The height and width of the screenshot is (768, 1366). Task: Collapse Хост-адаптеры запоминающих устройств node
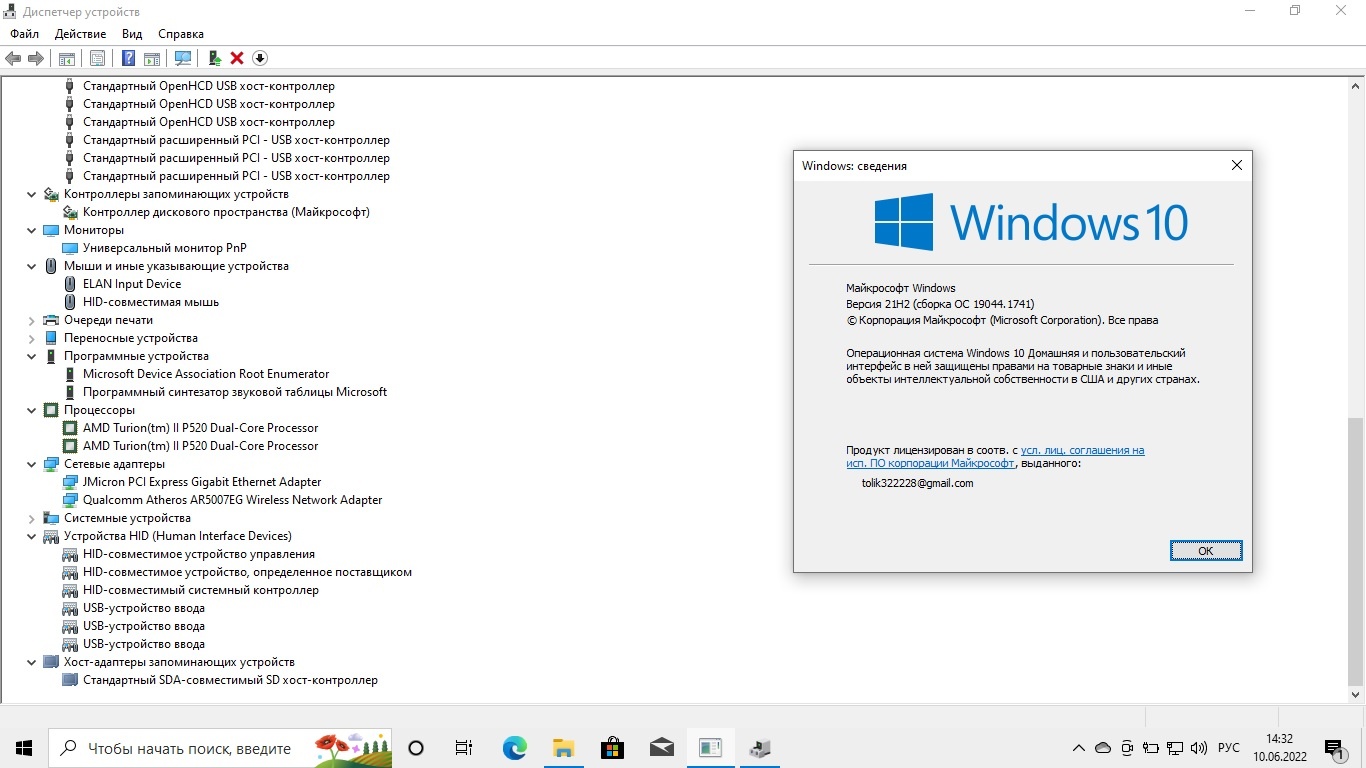click(32, 662)
